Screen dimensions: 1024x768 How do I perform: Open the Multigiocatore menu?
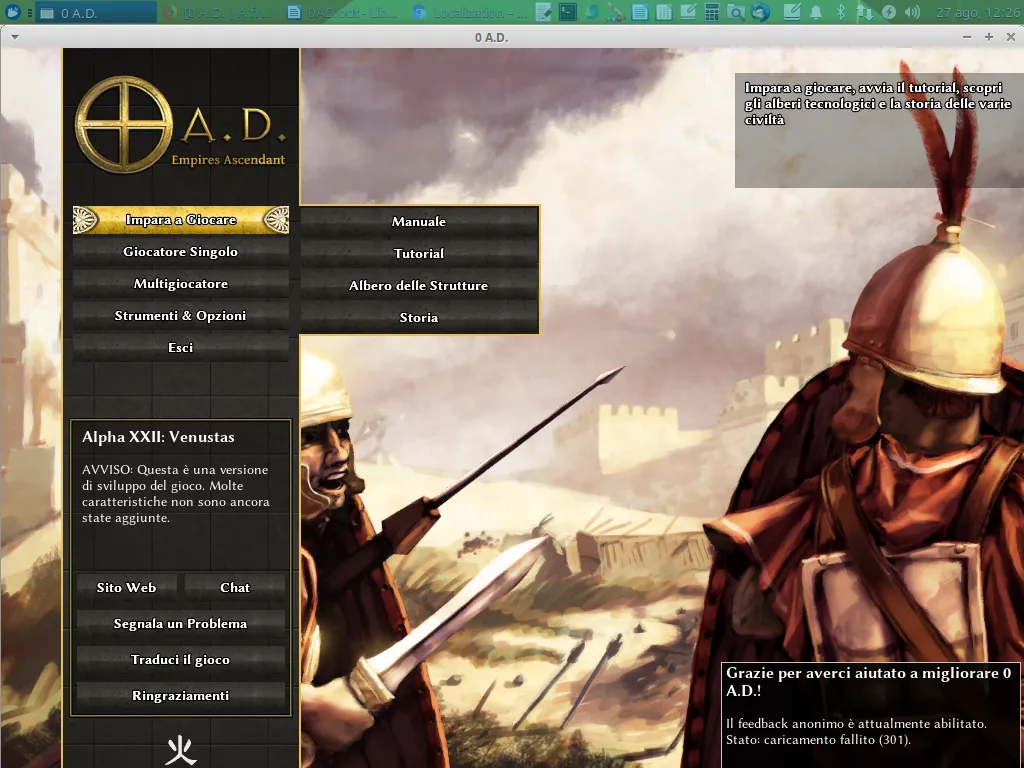(181, 283)
